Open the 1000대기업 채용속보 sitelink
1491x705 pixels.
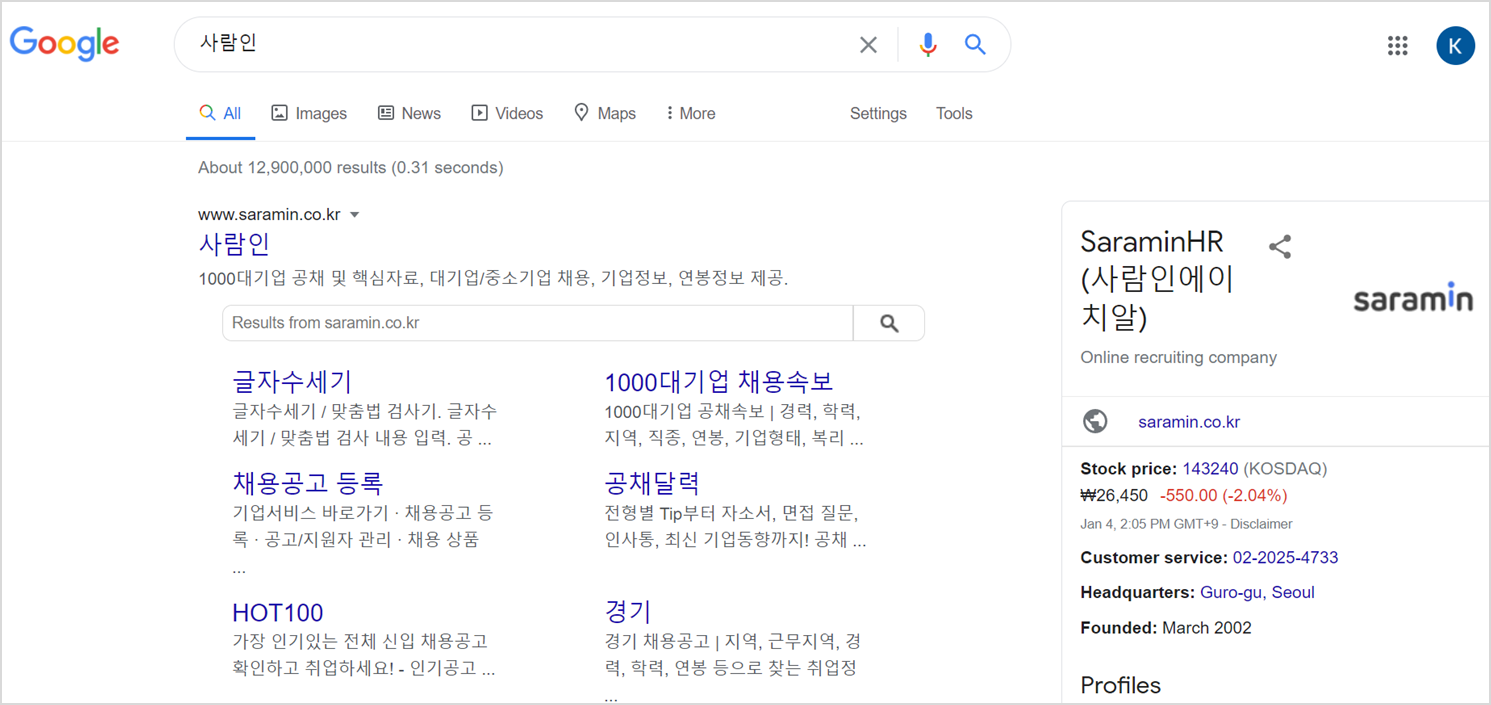(x=719, y=381)
